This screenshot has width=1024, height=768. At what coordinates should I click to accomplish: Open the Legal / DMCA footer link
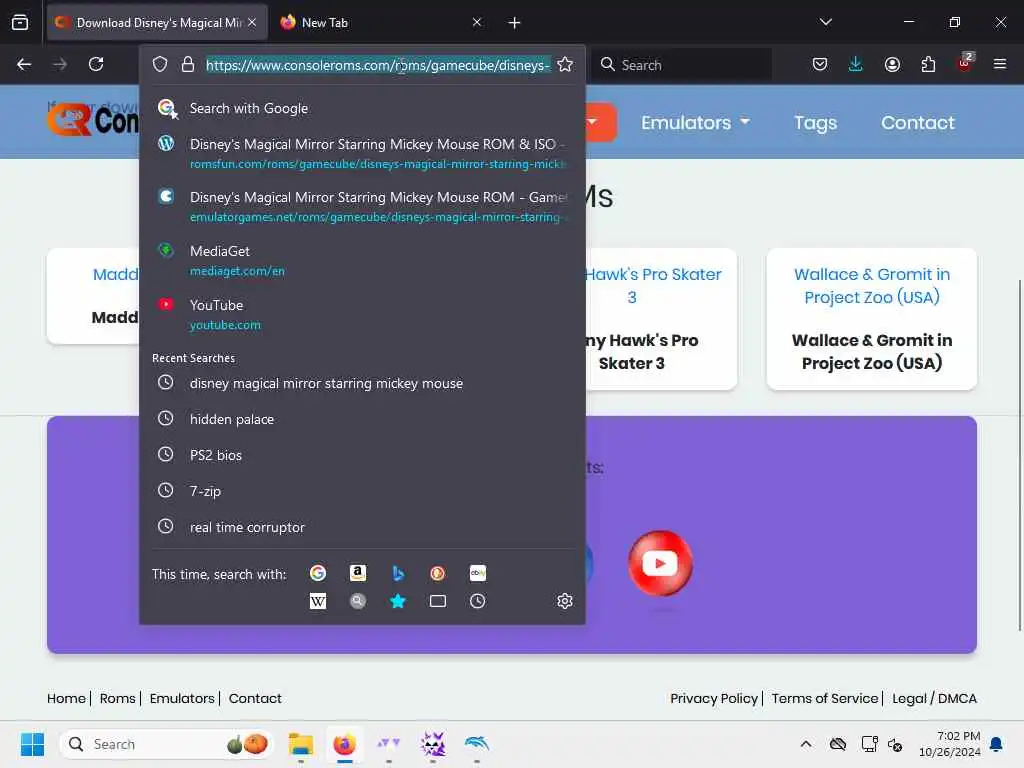934,698
